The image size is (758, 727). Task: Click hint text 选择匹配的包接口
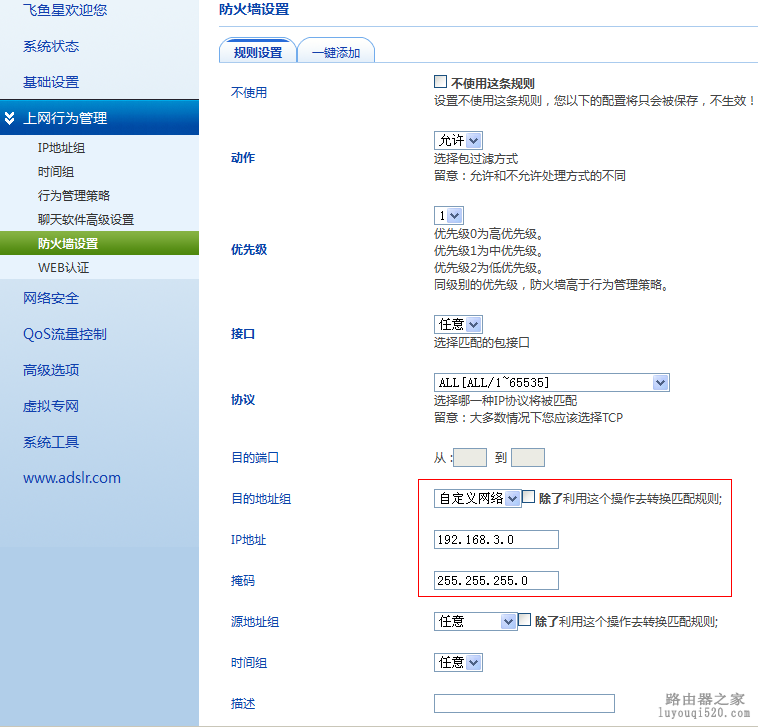point(481,343)
